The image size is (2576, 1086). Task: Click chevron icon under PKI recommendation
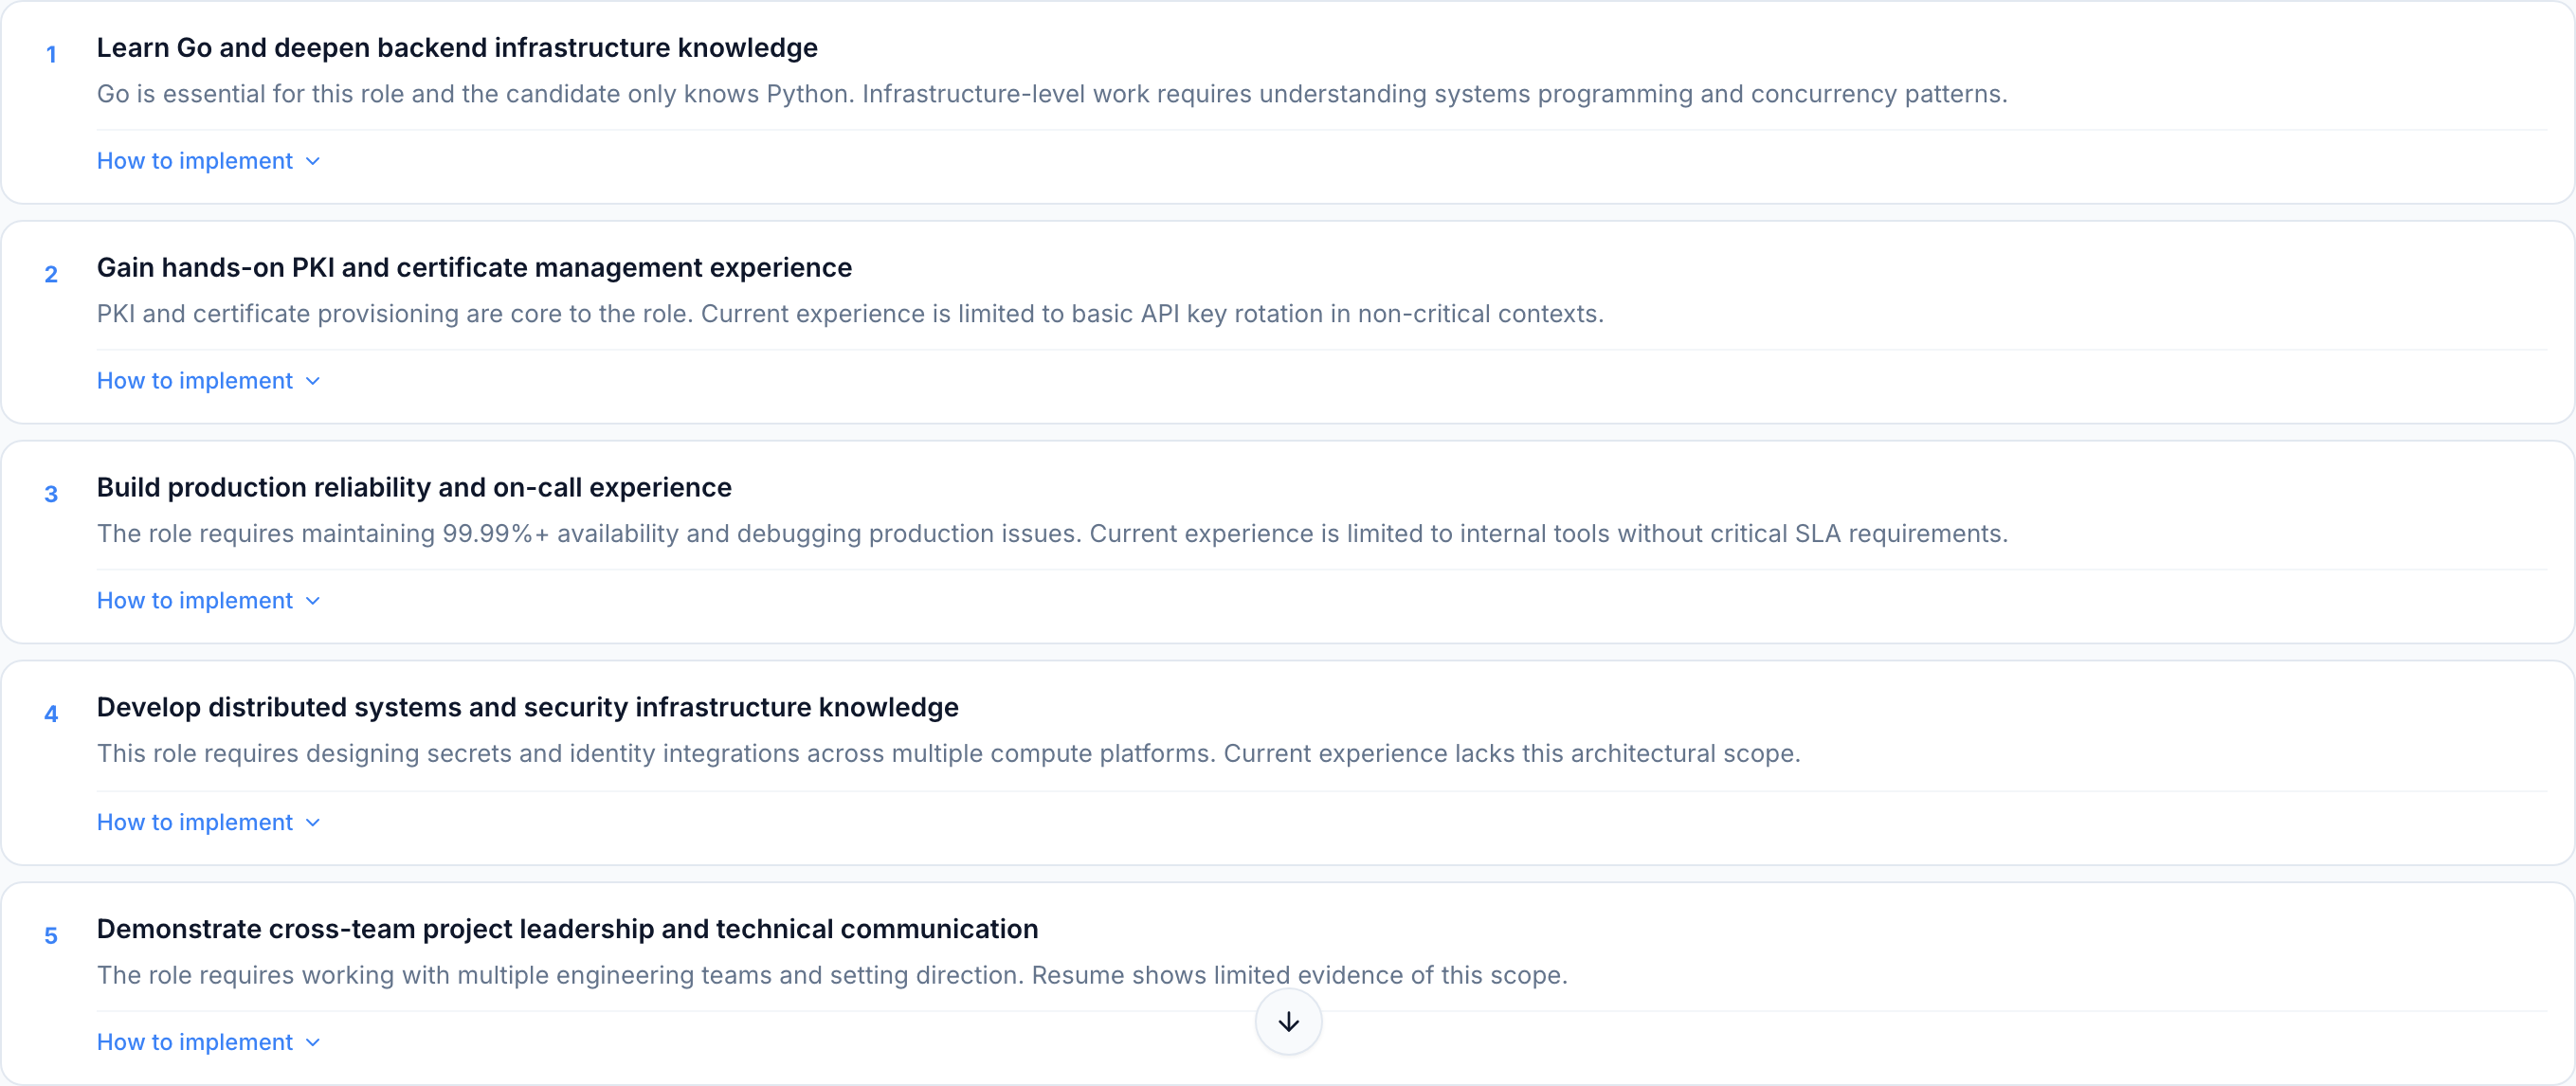[x=313, y=381]
